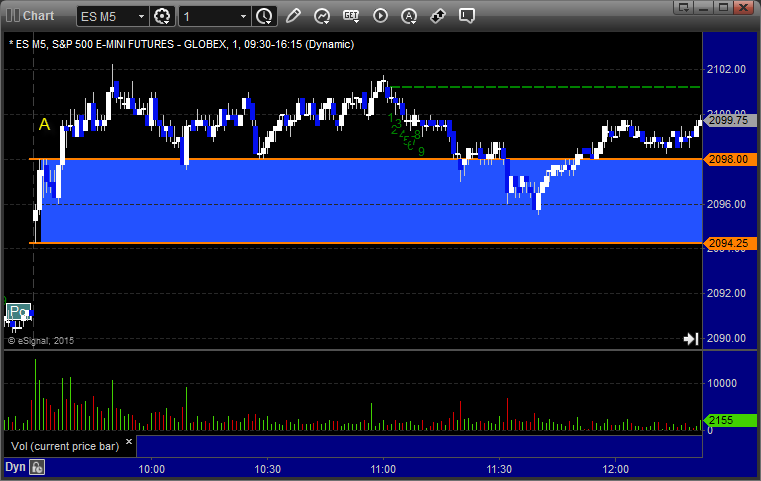This screenshot has height=481, width=761.
Task: Close the chart window with red X
Action: coord(743,7)
